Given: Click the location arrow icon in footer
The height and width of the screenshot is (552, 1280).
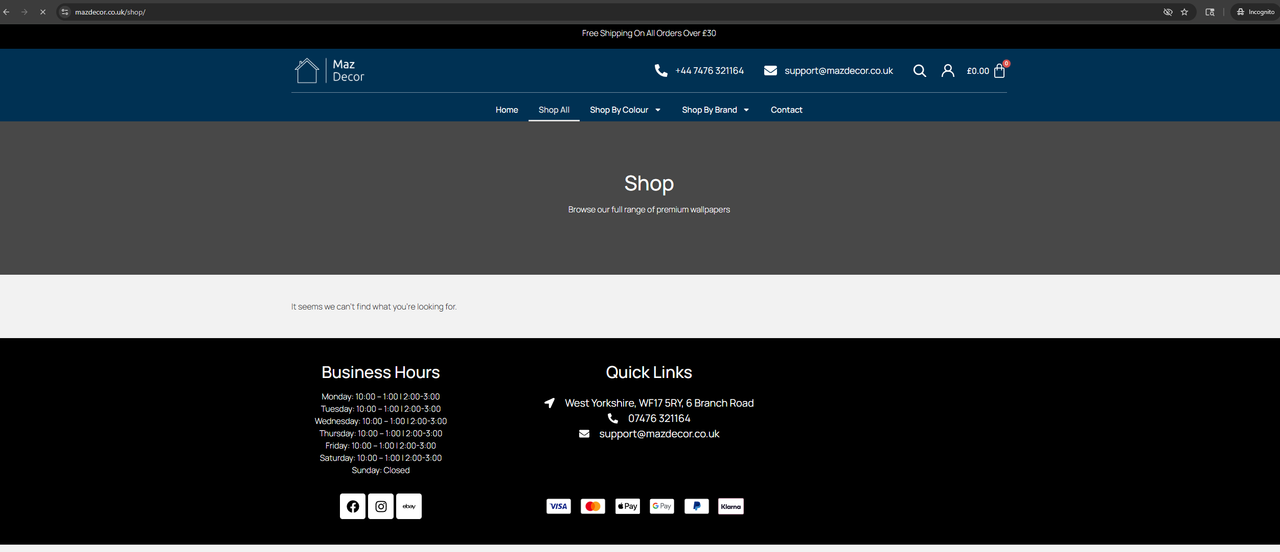Looking at the screenshot, I should pos(550,403).
